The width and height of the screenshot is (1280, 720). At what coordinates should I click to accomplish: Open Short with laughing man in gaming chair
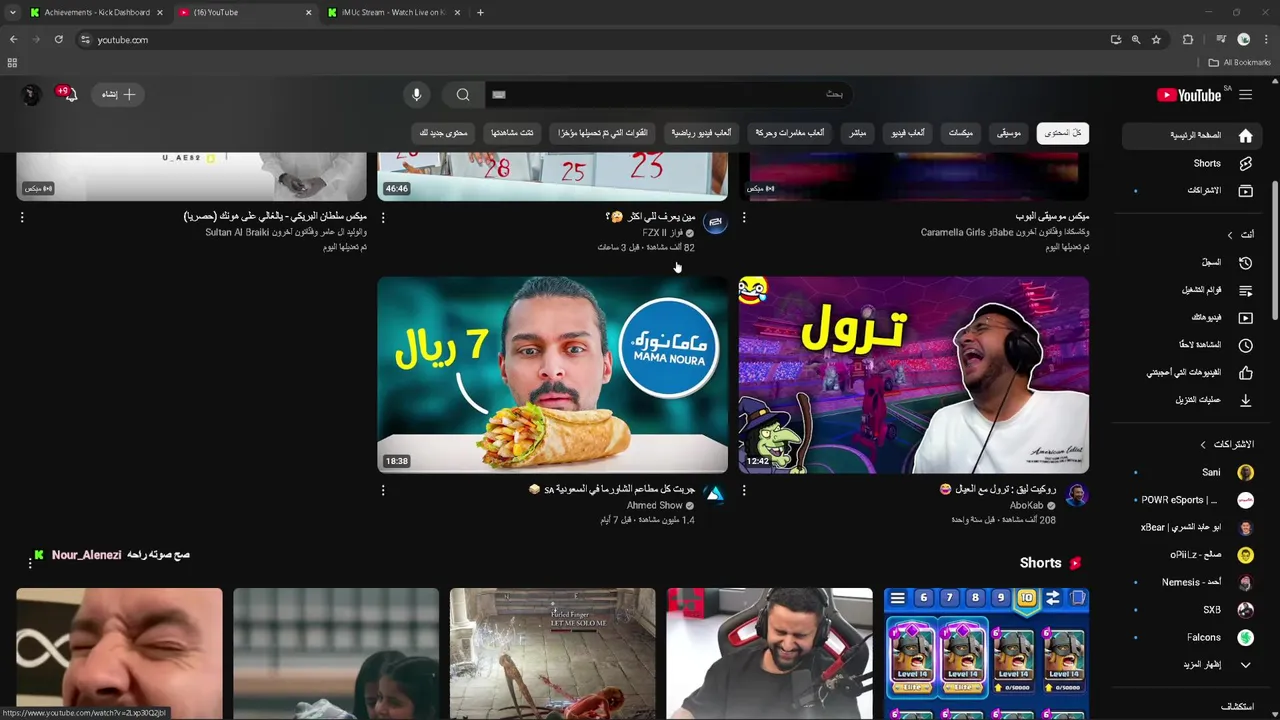coord(769,654)
